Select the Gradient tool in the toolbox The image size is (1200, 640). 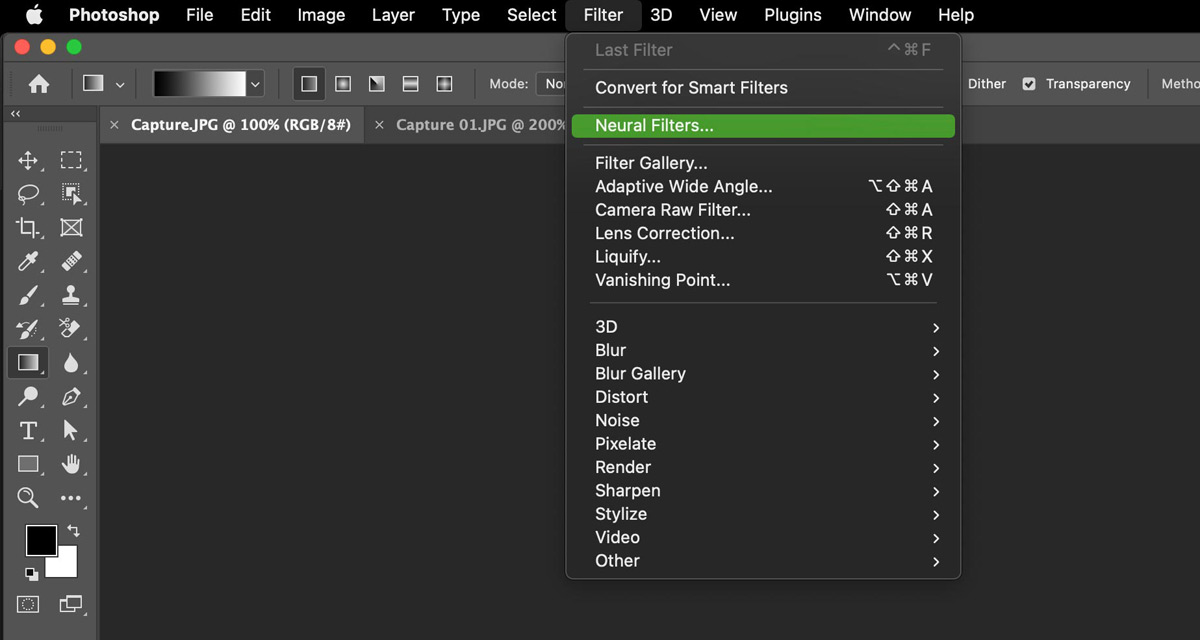(x=28, y=363)
